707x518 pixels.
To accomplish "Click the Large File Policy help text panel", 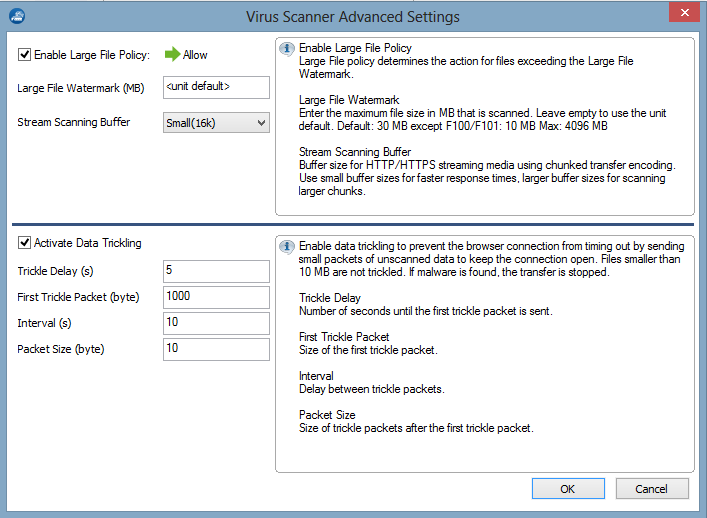I will (484, 125).
